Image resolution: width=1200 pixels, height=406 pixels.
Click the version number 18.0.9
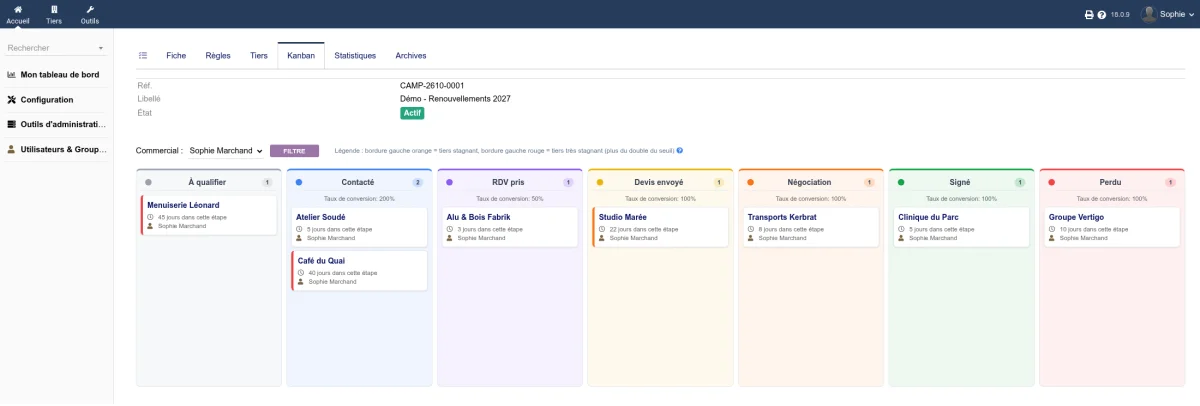1120,15
